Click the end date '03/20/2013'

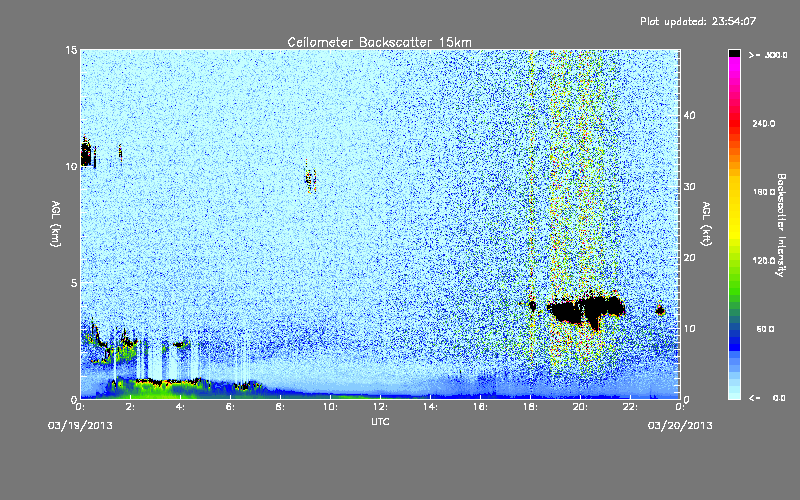(680, 426)
